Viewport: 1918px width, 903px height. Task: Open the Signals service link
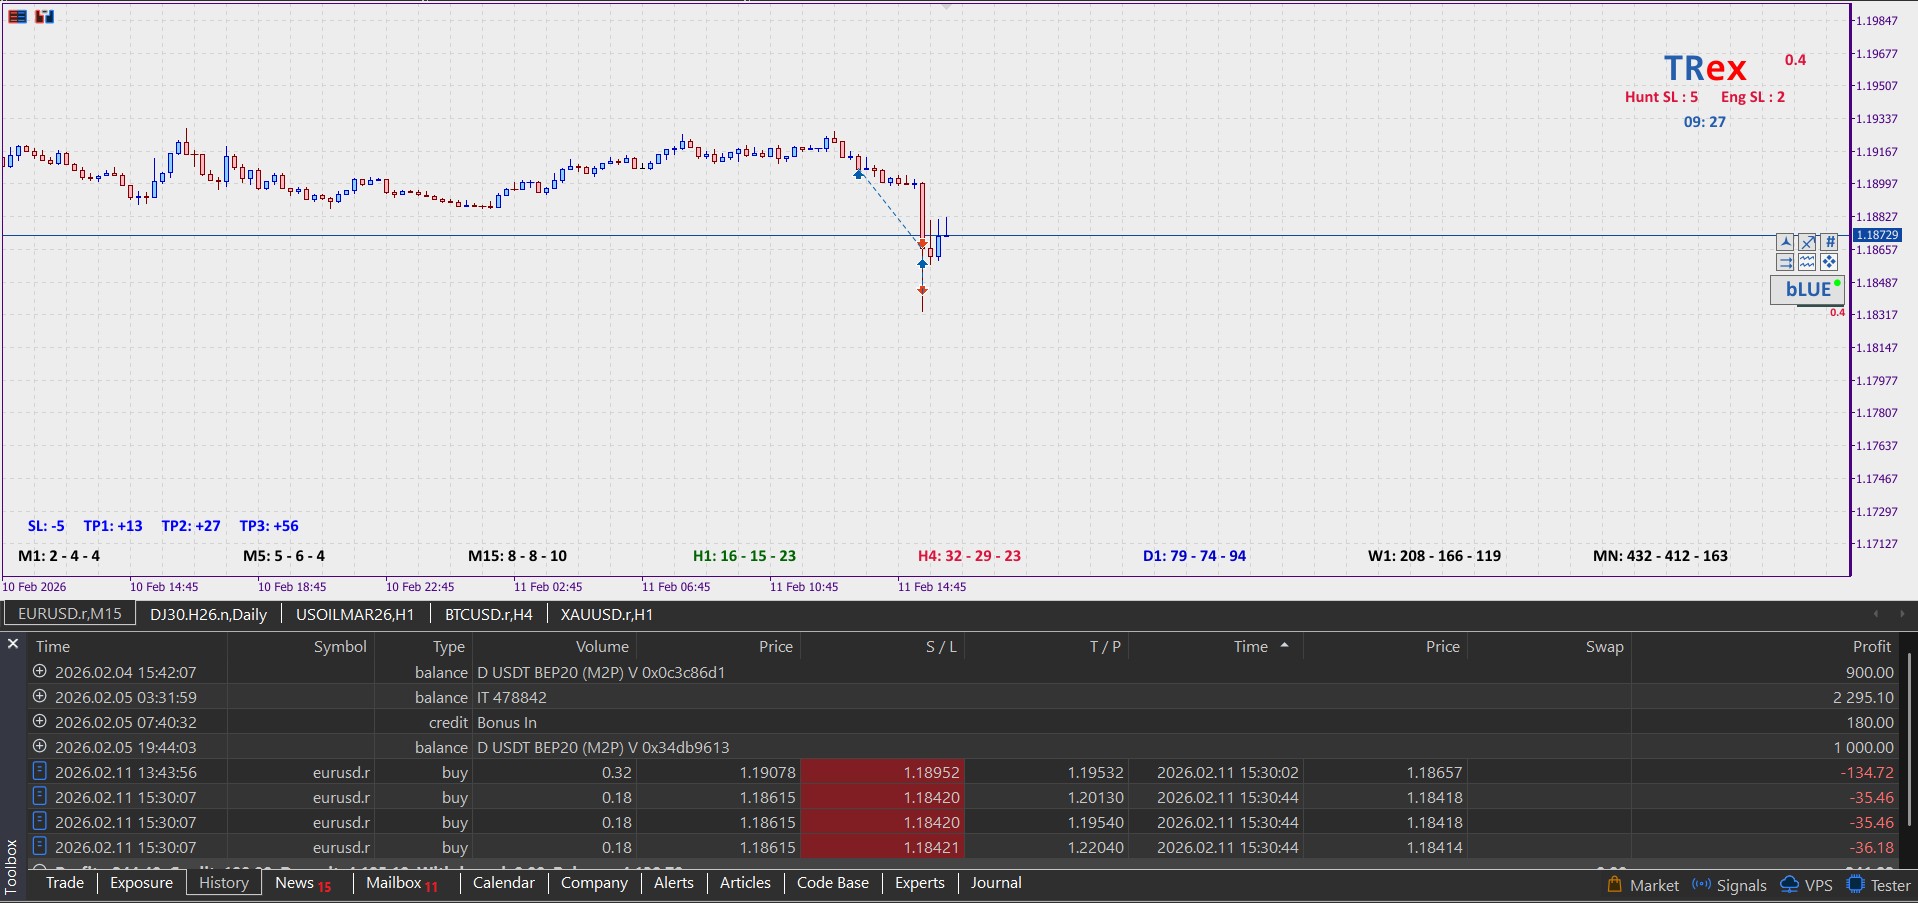click(x=1729, y=885)
